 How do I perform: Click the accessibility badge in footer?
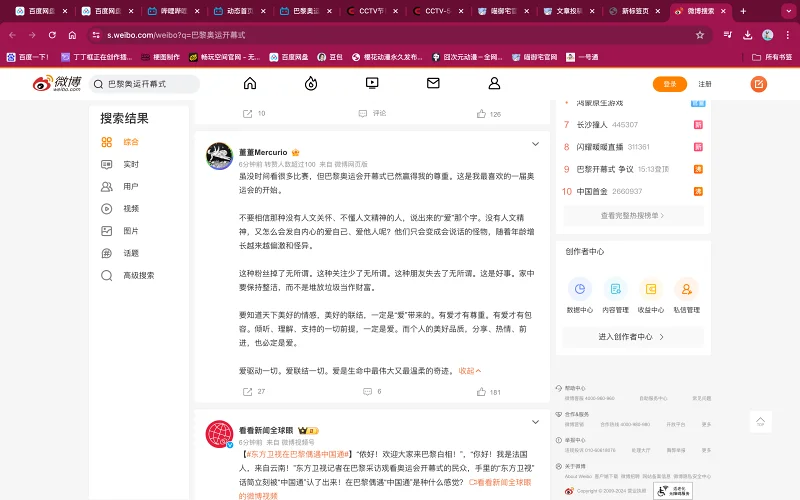click(x=673, y=491)
